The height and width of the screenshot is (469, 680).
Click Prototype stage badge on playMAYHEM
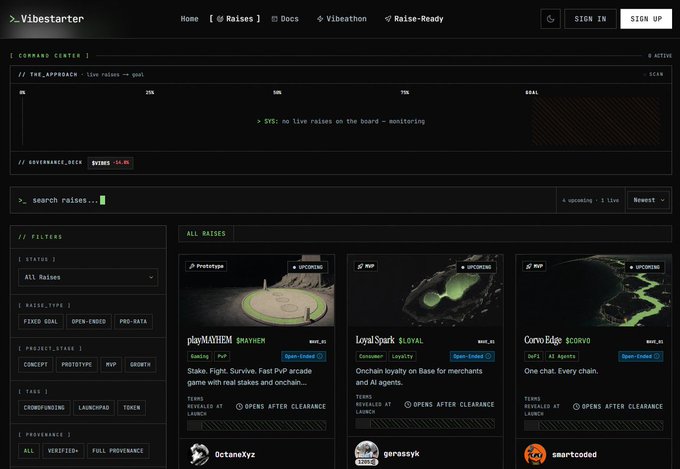[206, 266]
